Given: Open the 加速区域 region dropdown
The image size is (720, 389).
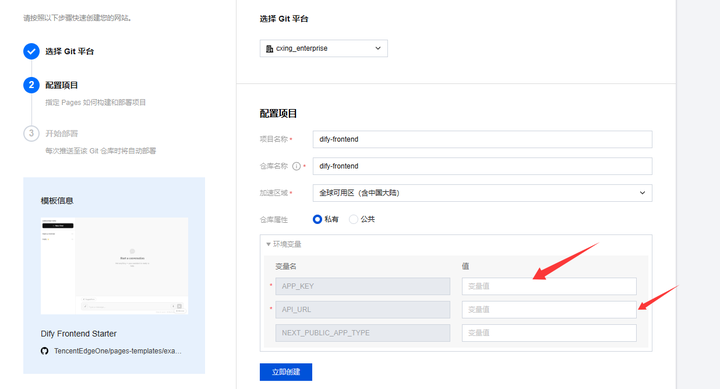Looking at the screenshot, I should [x=482, y=193].
